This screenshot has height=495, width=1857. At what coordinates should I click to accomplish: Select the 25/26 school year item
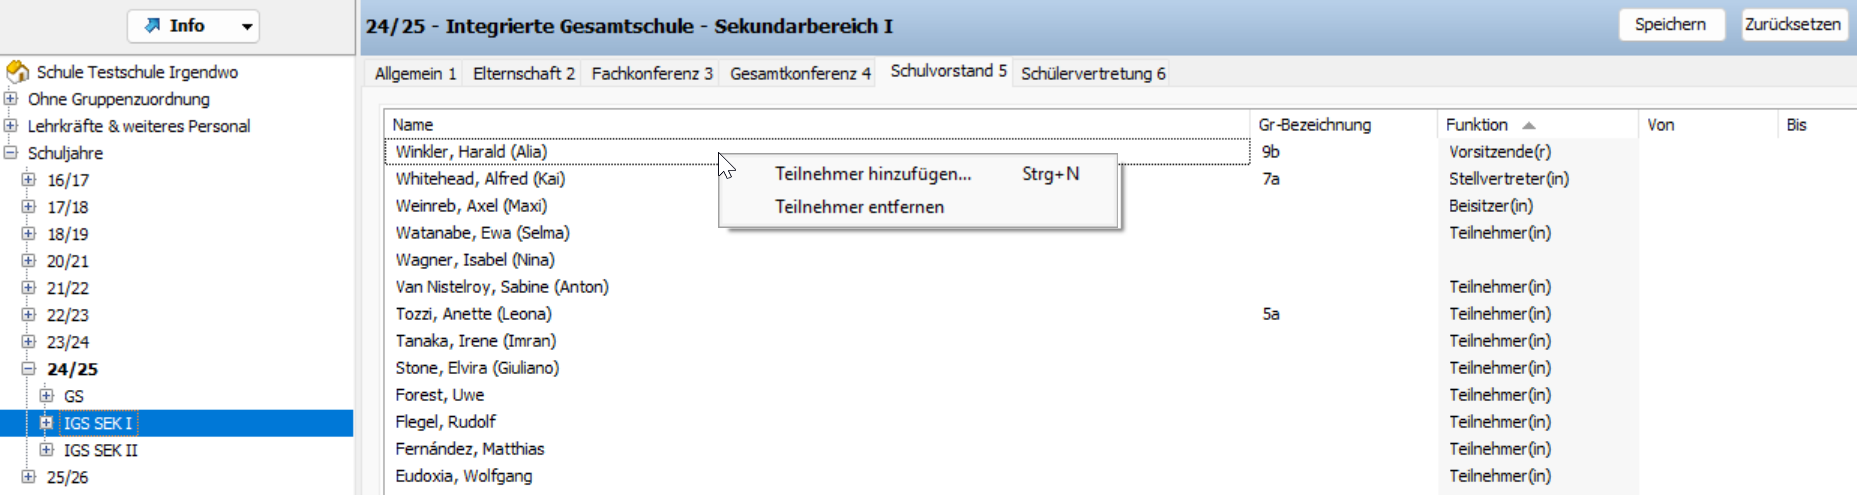coord(67,477)
